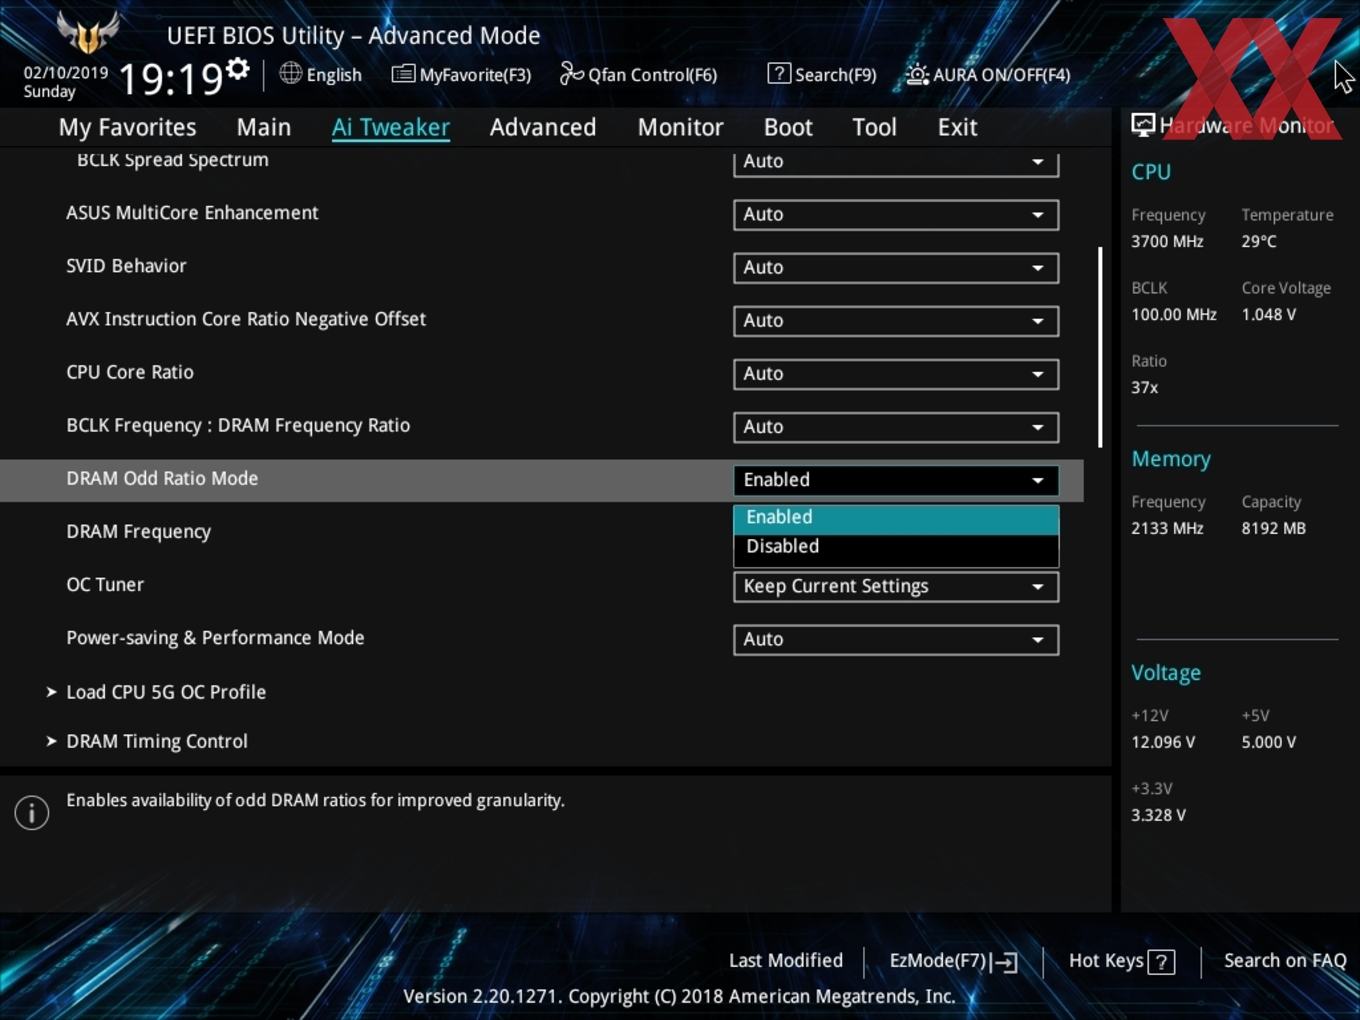This screenshot has height=1020, width=1360.
Task: Open the Advanced tab
Action: click(x=543, y=127)
